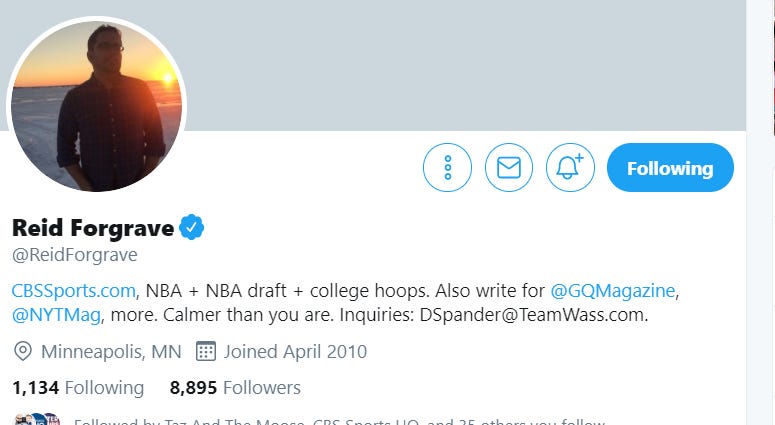Click the Joined April 2010 text
Image resolution: width=775 pixels, height=425 pixels.
[x=296, y=351]
